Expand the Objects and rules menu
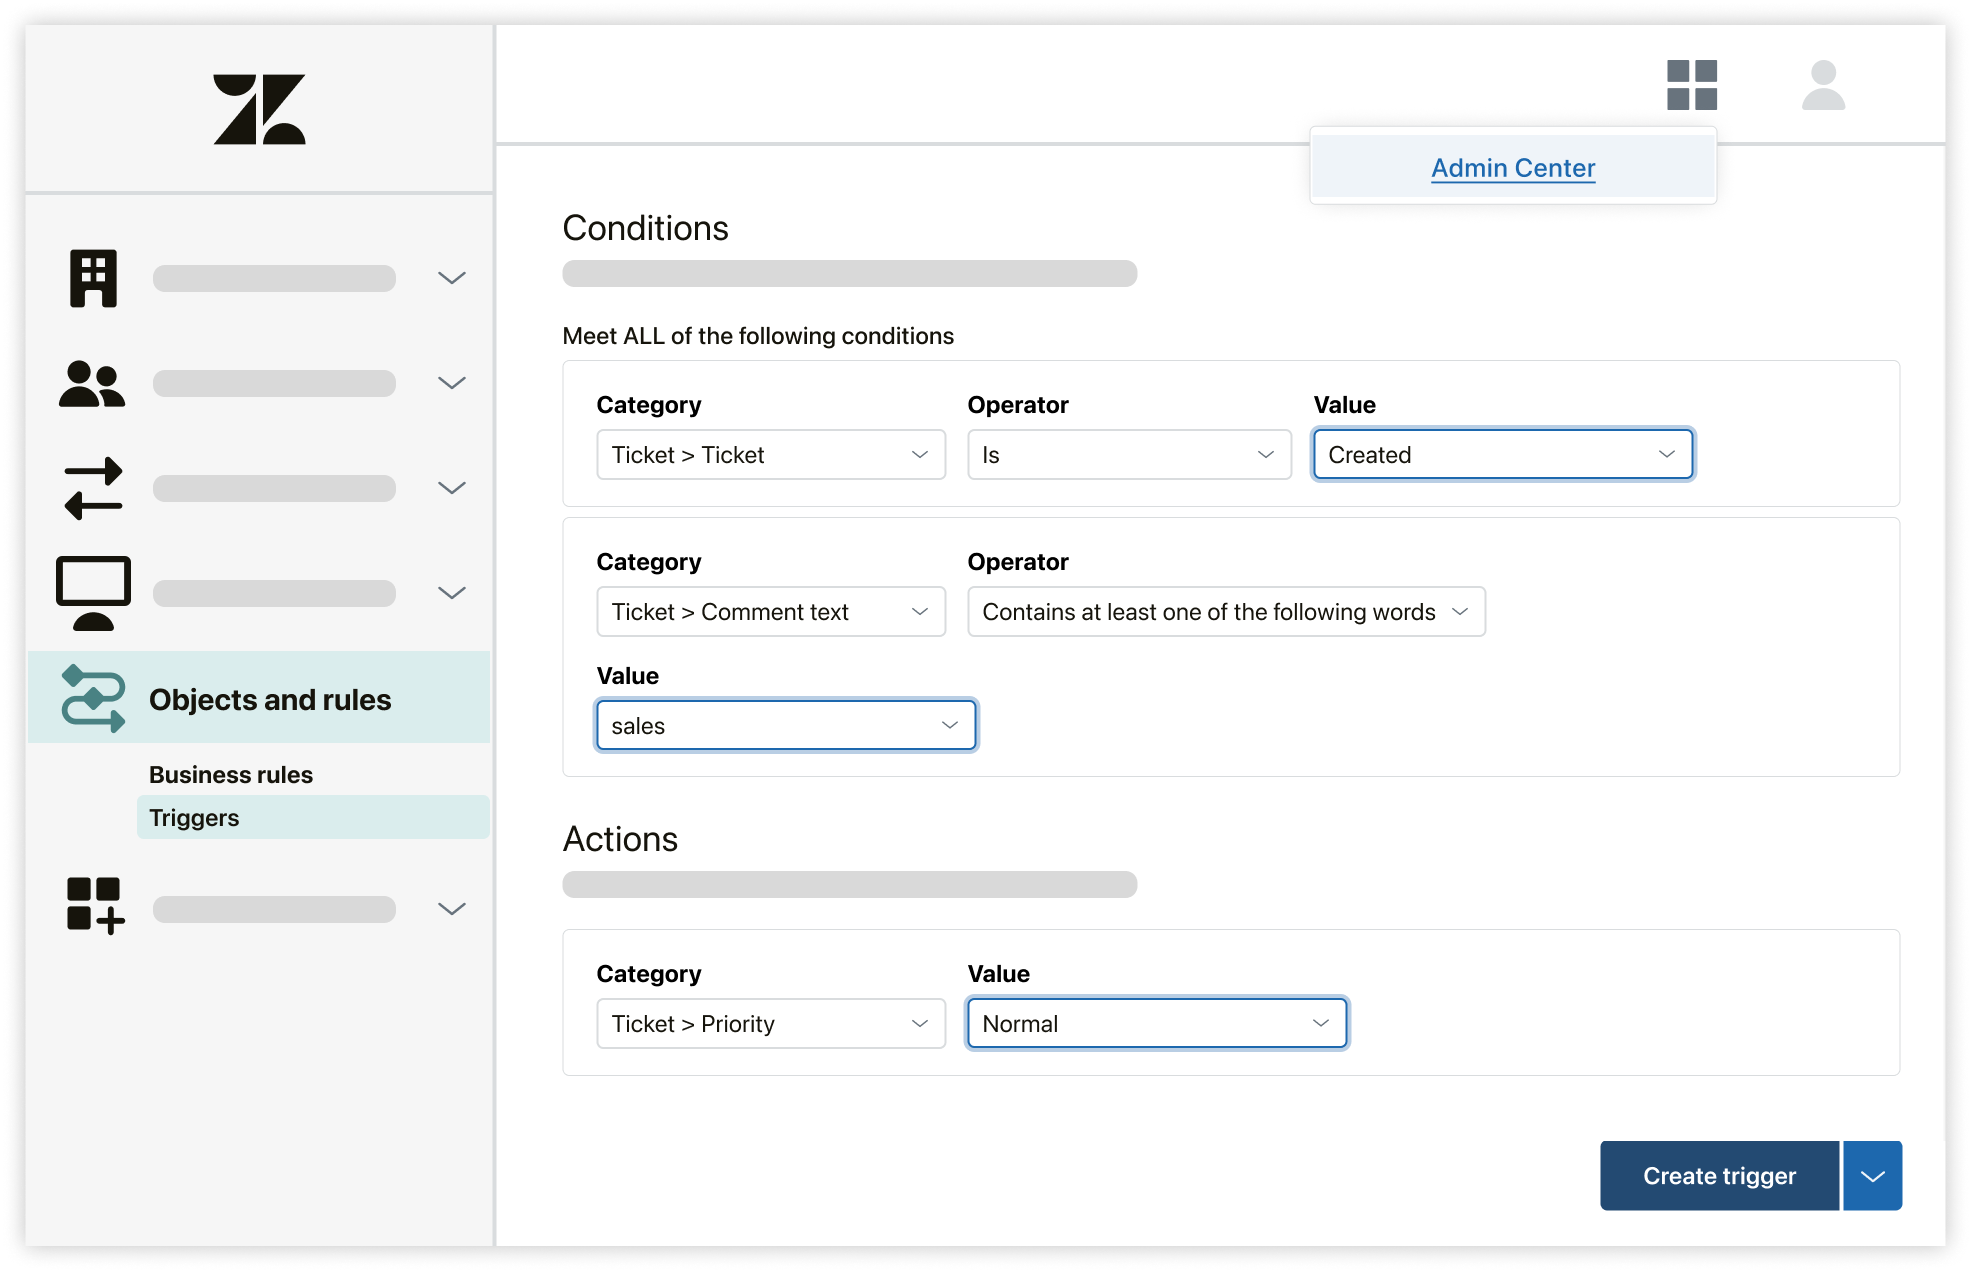 [x=267, y=699]
